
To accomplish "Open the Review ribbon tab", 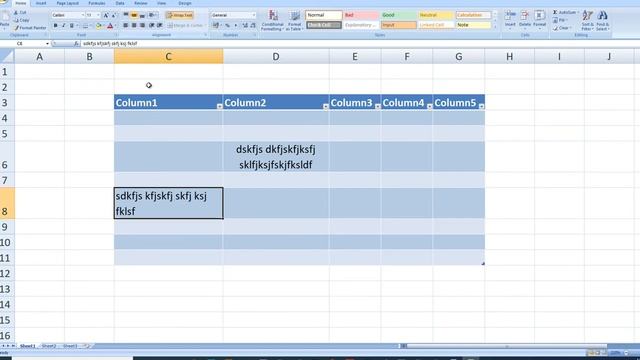I will (141, 3).
